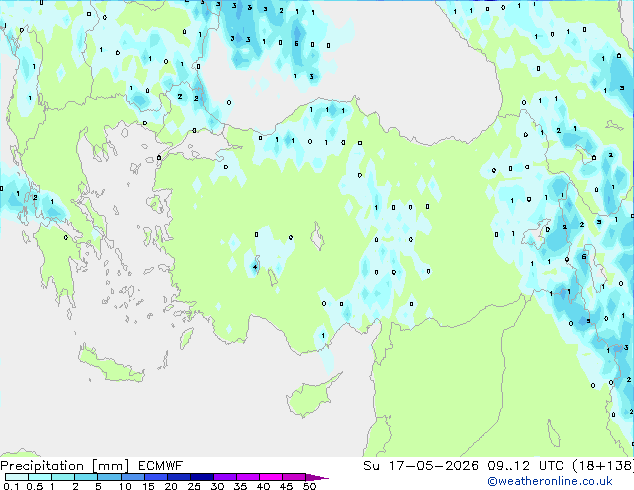Screen dimensions: 634x490
Task: Click the "ECMWF" model label
Action: [161, 466]
